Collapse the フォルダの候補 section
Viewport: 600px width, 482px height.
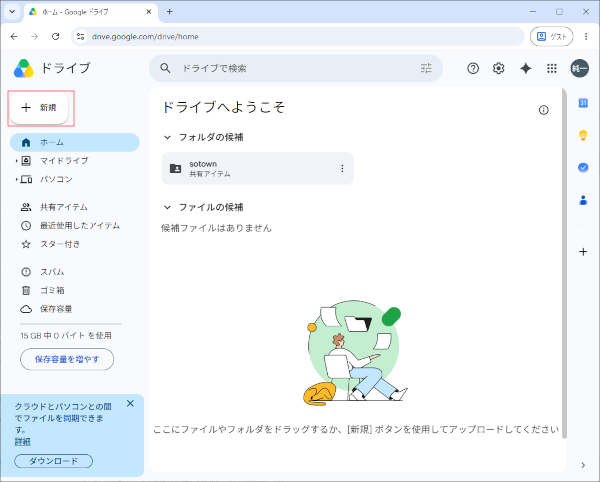(x=167, y=137)
